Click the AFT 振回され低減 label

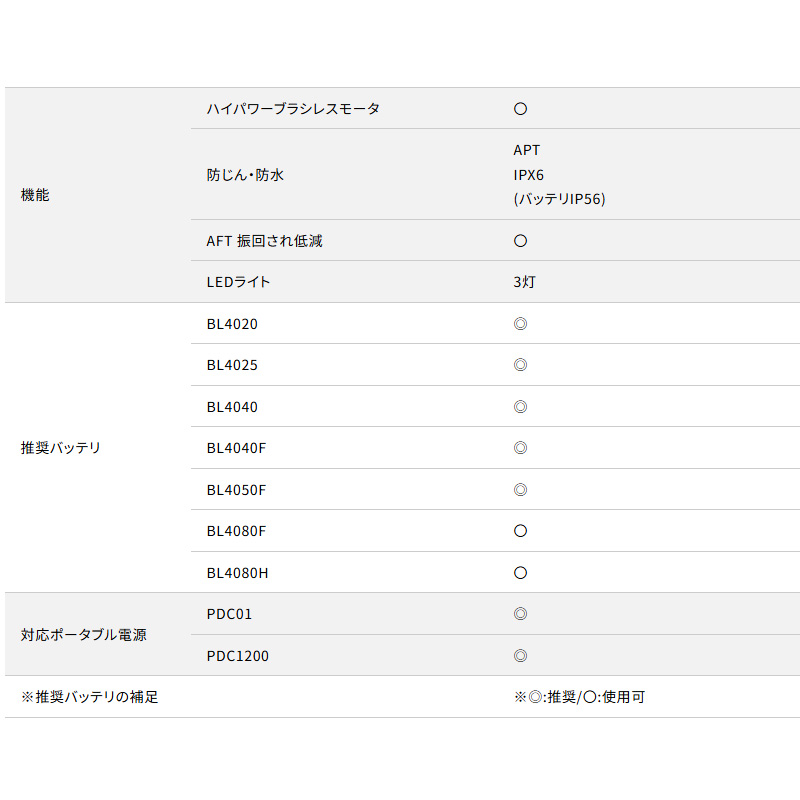click(264, 241)
